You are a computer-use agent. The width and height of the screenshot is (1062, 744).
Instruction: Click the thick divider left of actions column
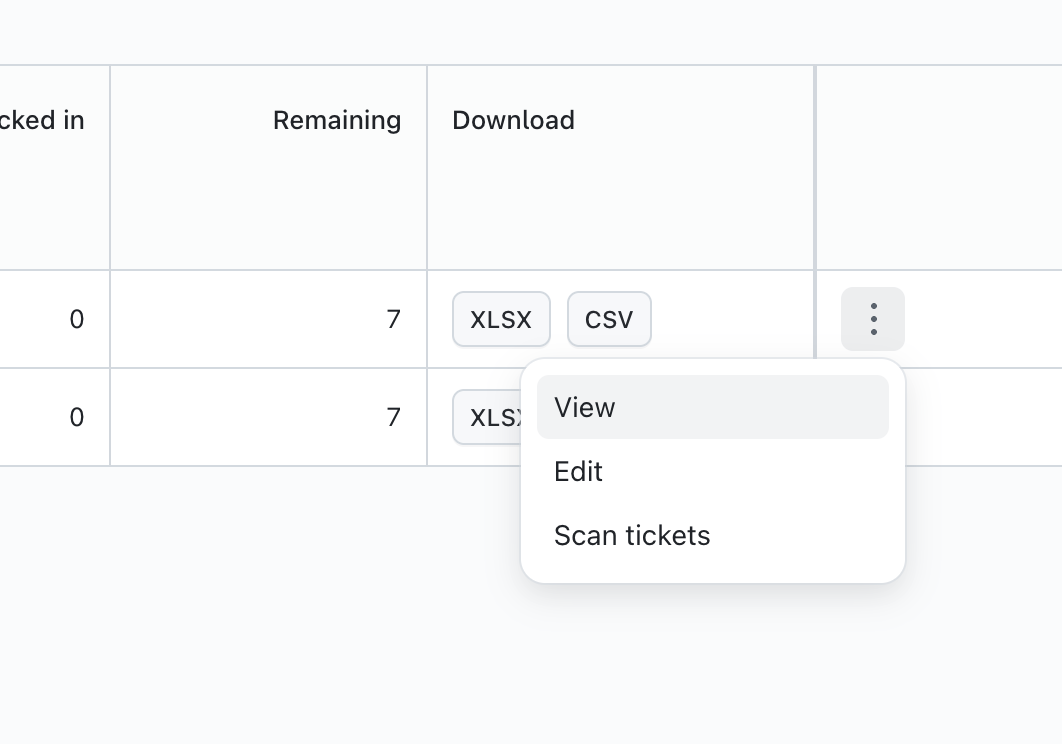(815, 167)
